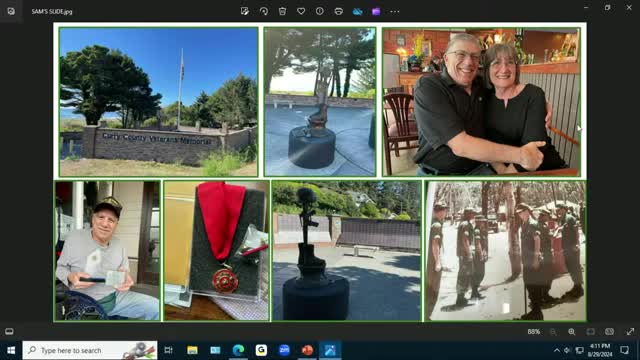Open the Photos app gallery icon top-left
The height and width of the screenshot is (360, 640).
point(11,11)
